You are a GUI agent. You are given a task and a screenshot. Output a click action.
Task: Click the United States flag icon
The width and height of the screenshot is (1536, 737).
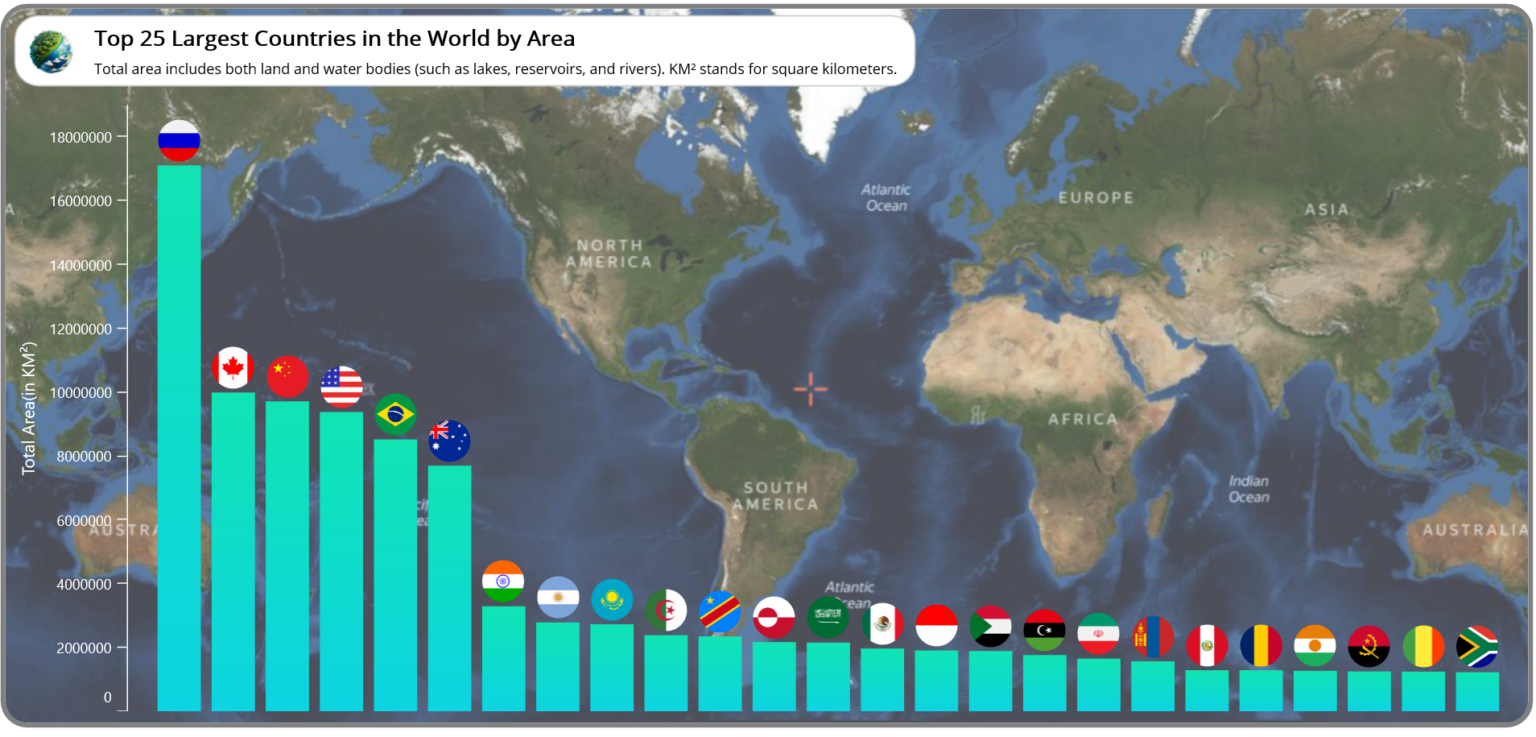pyautogui.click(x=341, y=387)
